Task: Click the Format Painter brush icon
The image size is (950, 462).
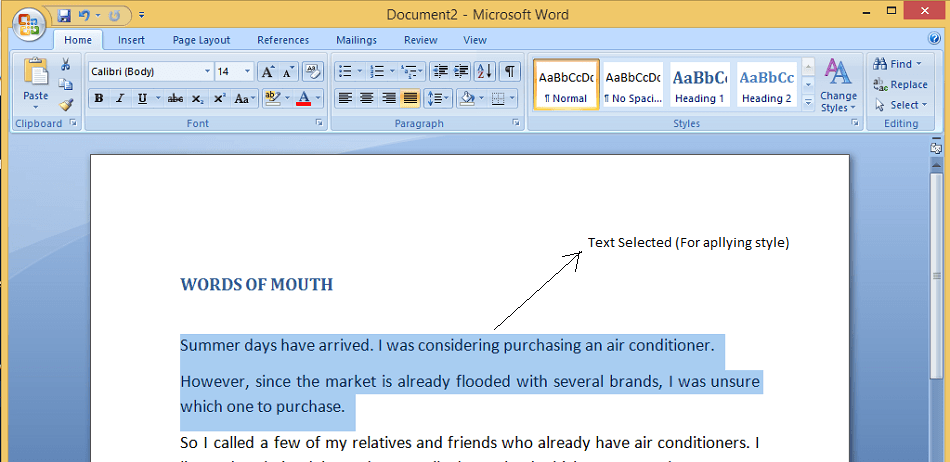Action: pyautogui.click(x=66, y=105)
